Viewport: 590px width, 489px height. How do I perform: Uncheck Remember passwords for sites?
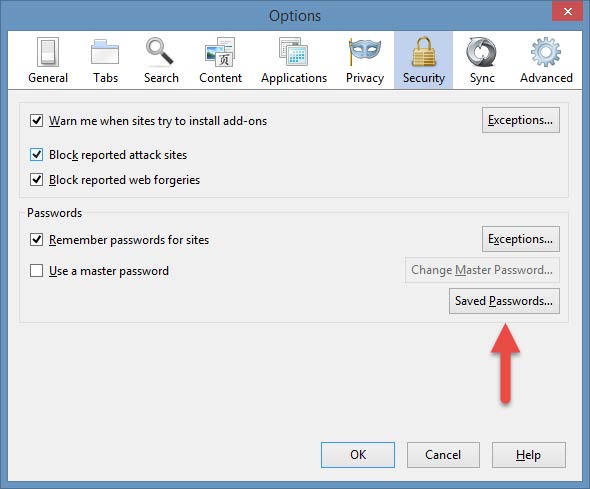coord(36,240)
